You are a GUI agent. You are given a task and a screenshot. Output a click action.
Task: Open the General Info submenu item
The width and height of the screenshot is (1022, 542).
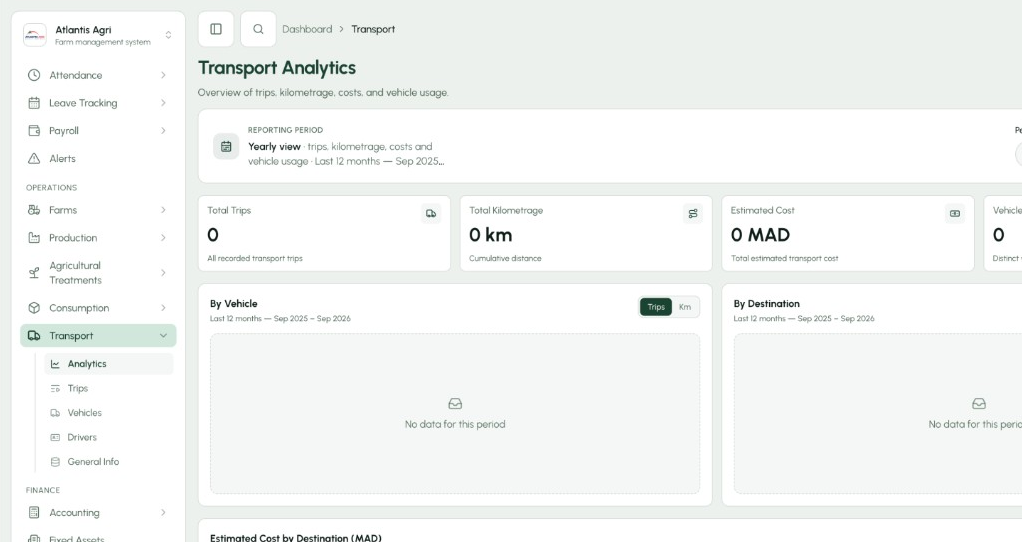tap(109, 462)
